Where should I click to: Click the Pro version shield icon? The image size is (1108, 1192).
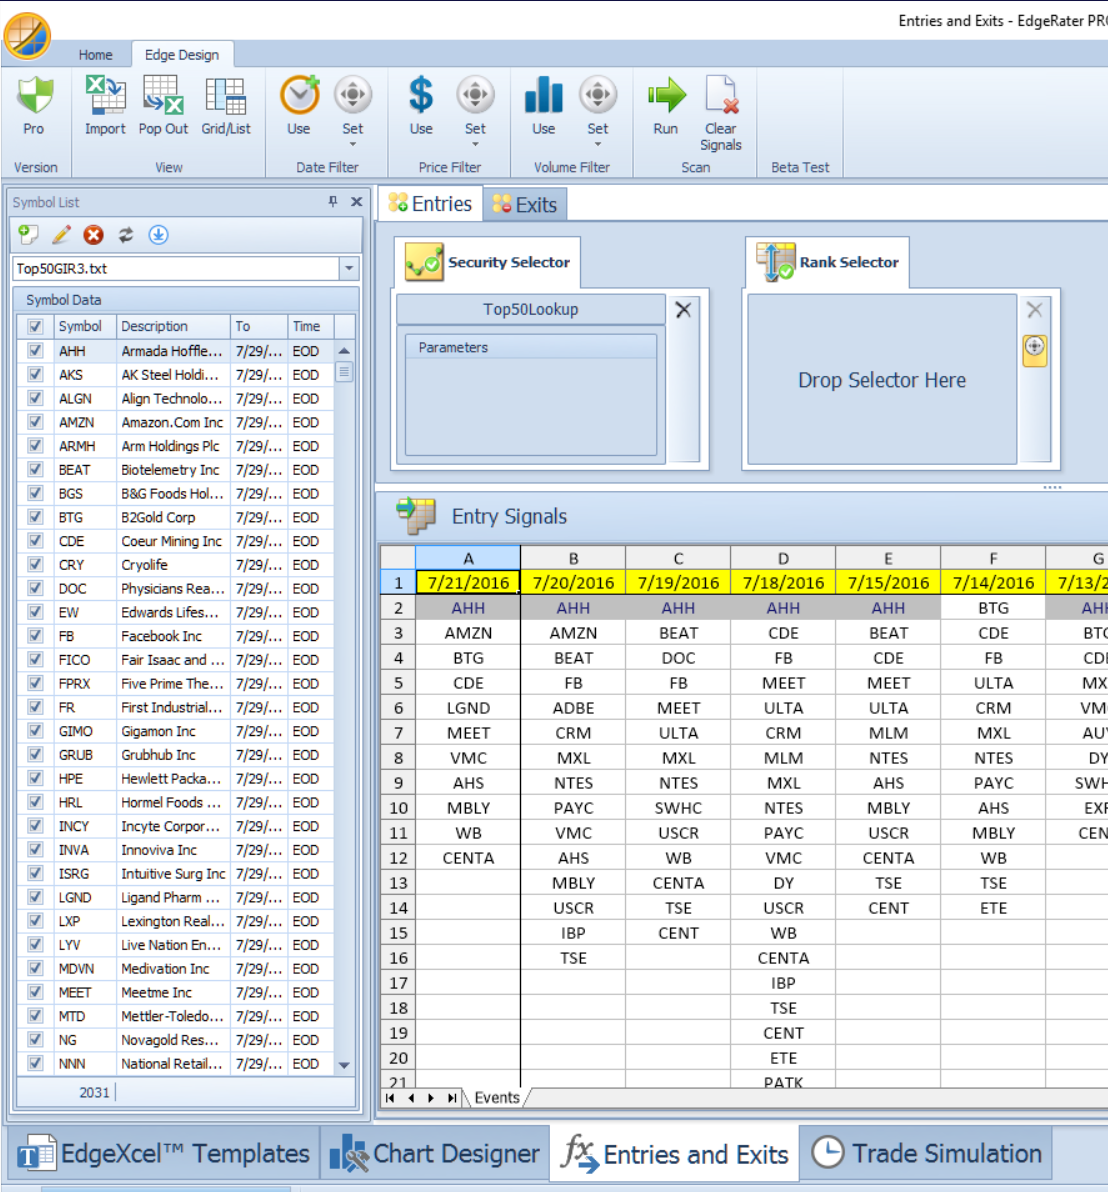(34, 97)
